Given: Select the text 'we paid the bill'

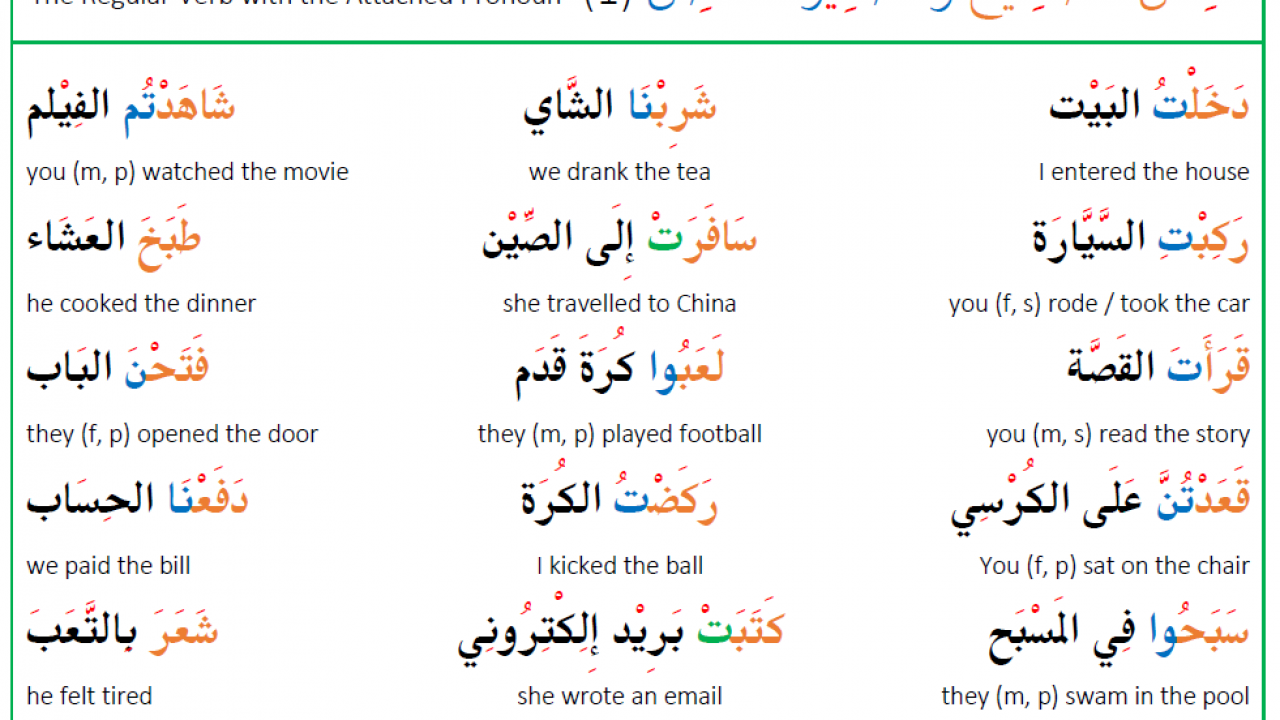Looking at the screenshot, I should pos(109,566).
